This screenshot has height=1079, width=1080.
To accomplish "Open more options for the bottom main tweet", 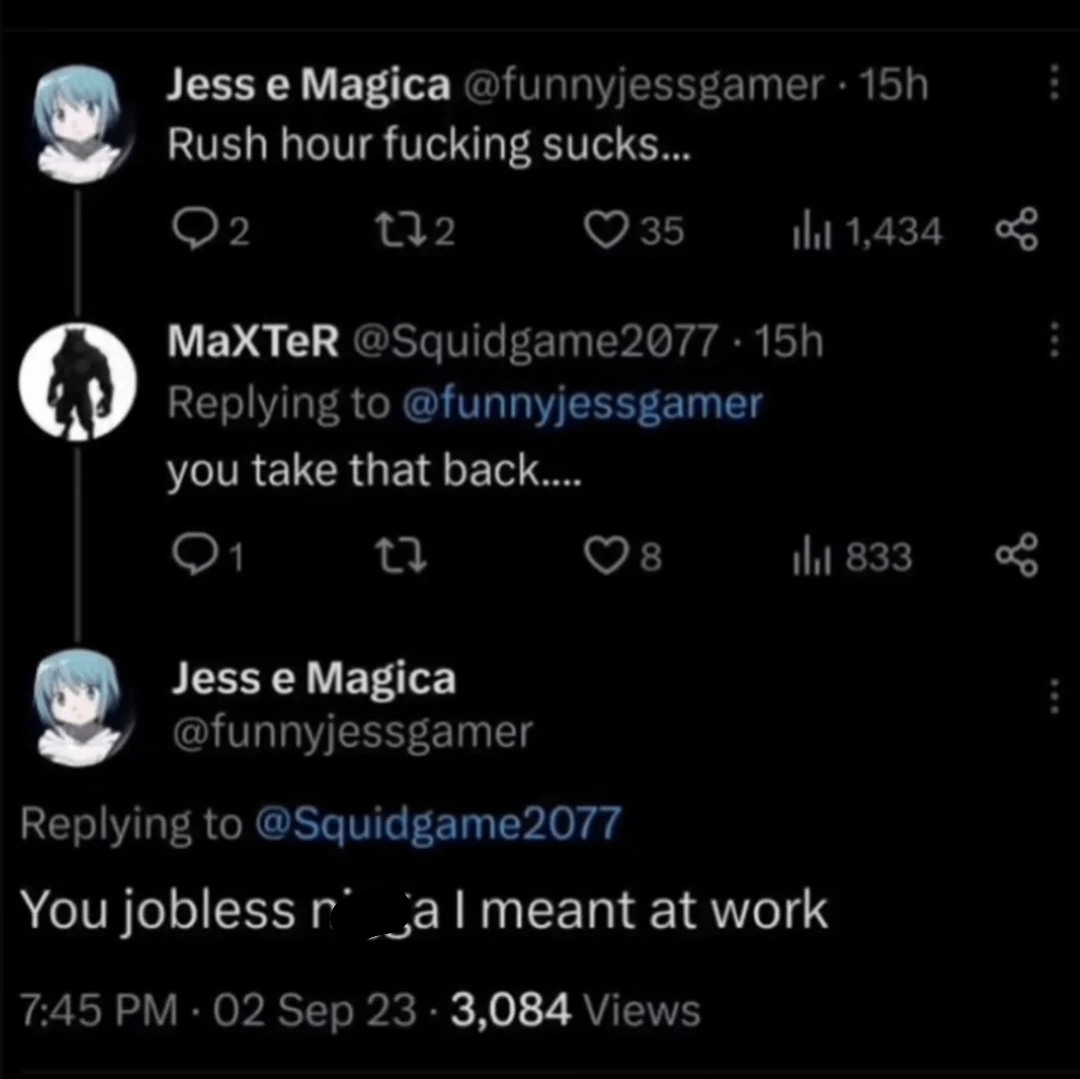I will coord(1052,695).
